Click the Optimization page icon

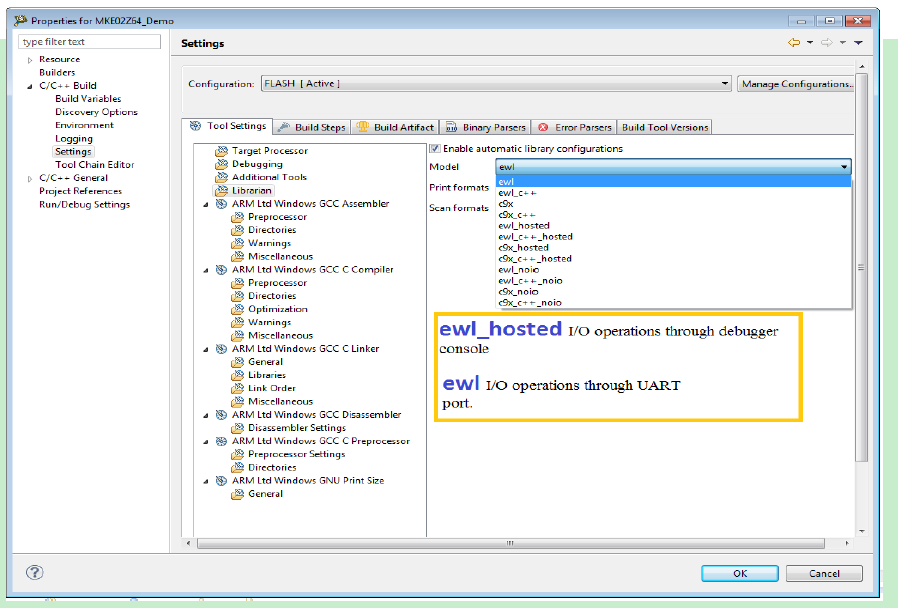coord(237,309)
